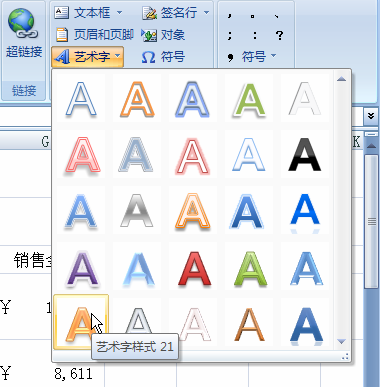Select silver gray WordArt style 12
The width and height of the screenshot is (380, 387).
(137, 211)
